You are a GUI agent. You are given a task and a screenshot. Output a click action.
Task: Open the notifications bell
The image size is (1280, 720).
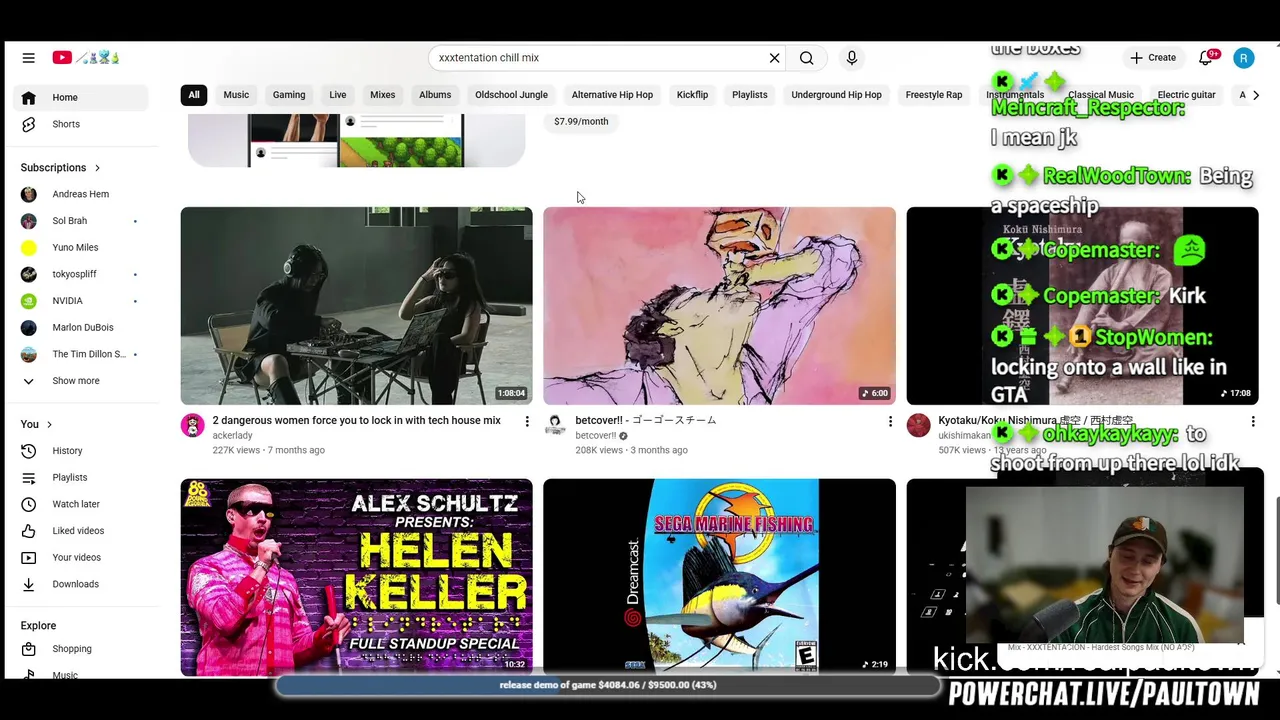pos(1206,58)
